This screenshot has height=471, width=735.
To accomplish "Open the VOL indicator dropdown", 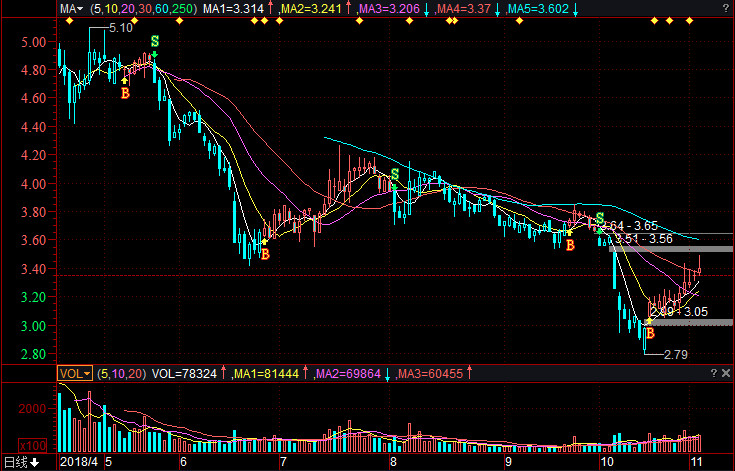I will [74, 373].
